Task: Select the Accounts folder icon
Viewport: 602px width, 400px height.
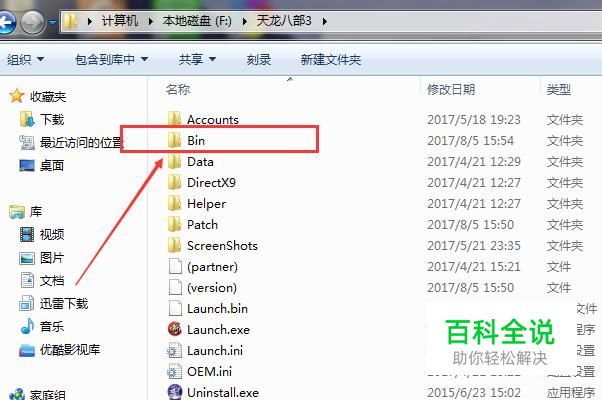Action: [x=175, y=119]
